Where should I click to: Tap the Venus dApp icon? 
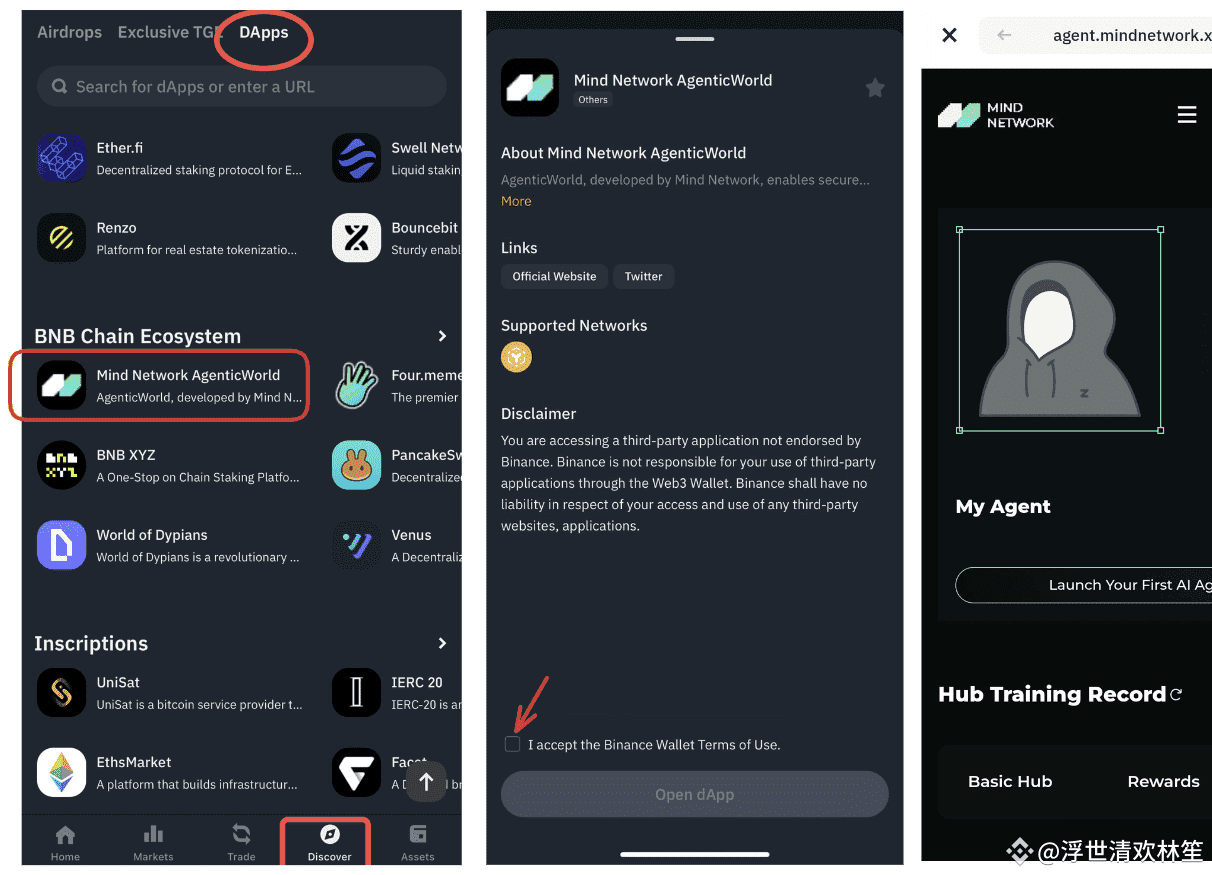tap(357, 545)
